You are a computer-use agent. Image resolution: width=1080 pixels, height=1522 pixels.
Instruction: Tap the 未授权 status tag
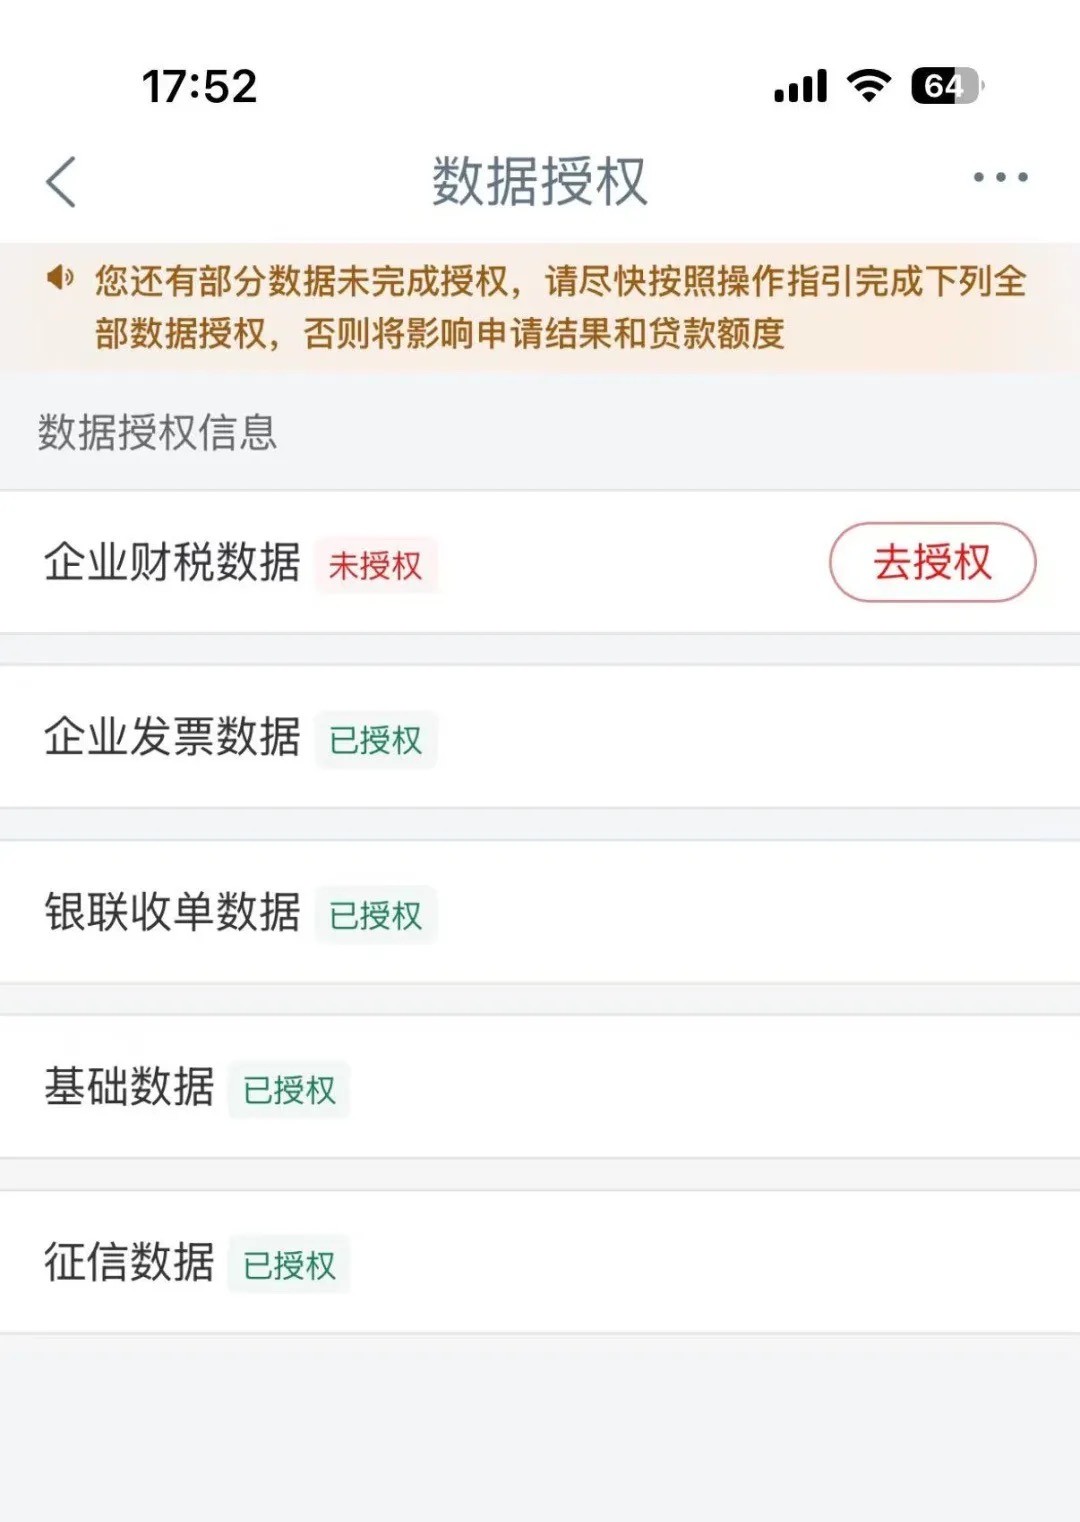tap(376, 566)
